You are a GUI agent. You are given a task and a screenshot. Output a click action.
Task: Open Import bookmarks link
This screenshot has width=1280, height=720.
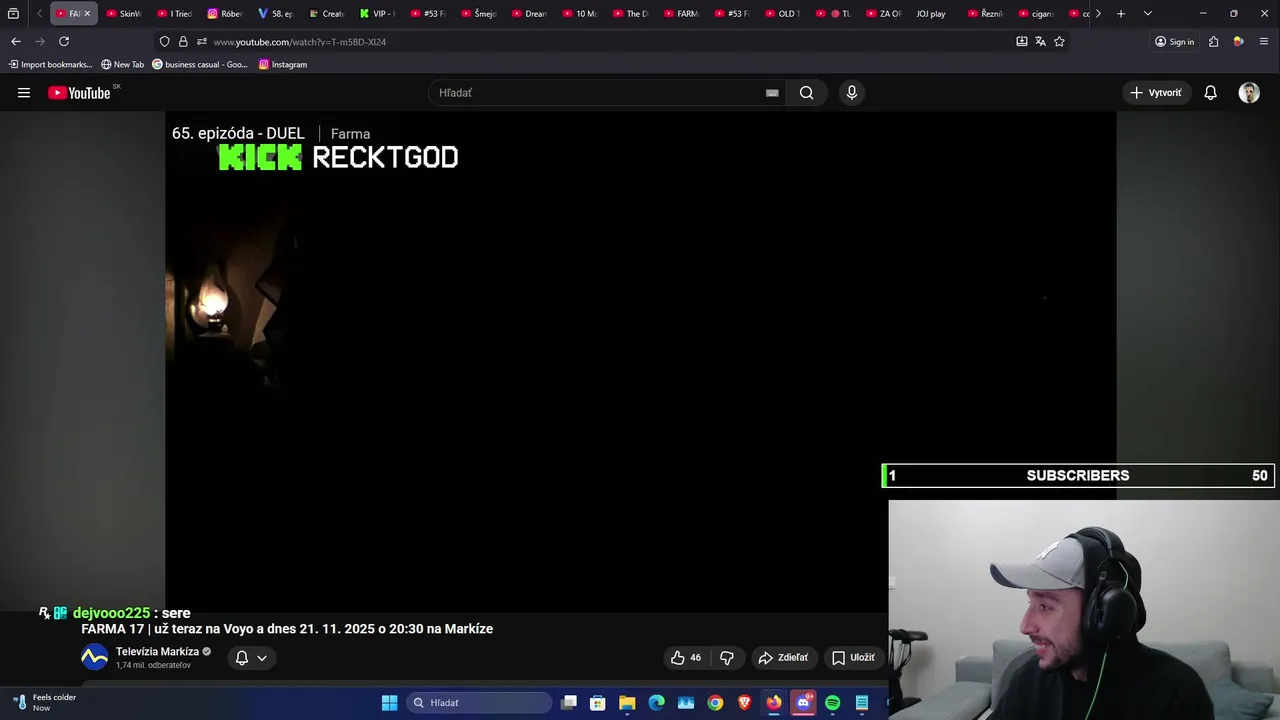50,64
